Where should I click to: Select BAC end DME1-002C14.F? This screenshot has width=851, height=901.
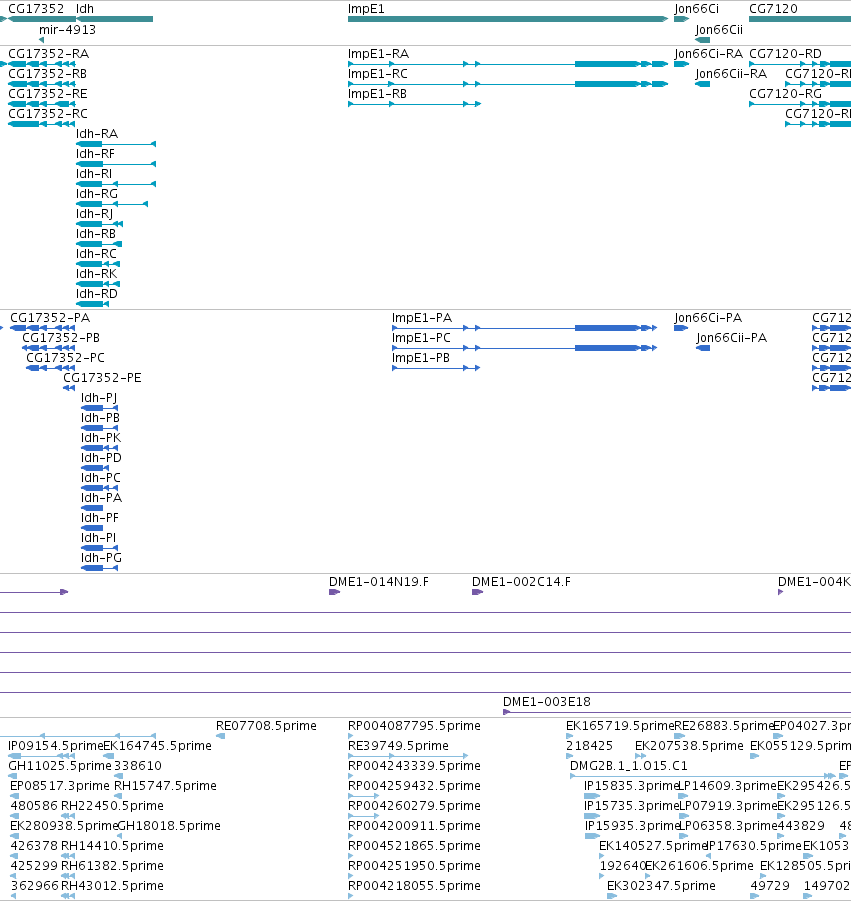521,582
